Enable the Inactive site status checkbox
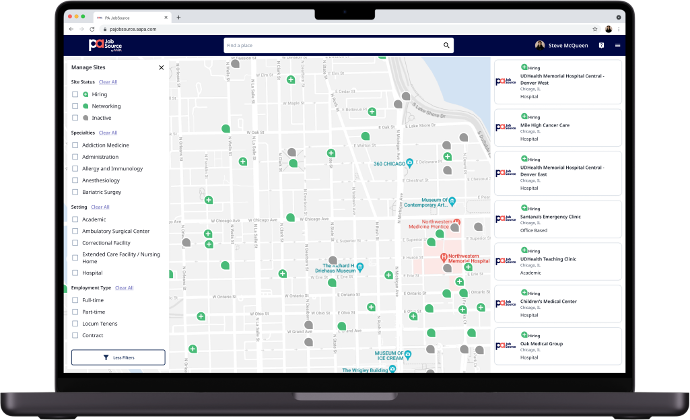 (x=75, y=117)
